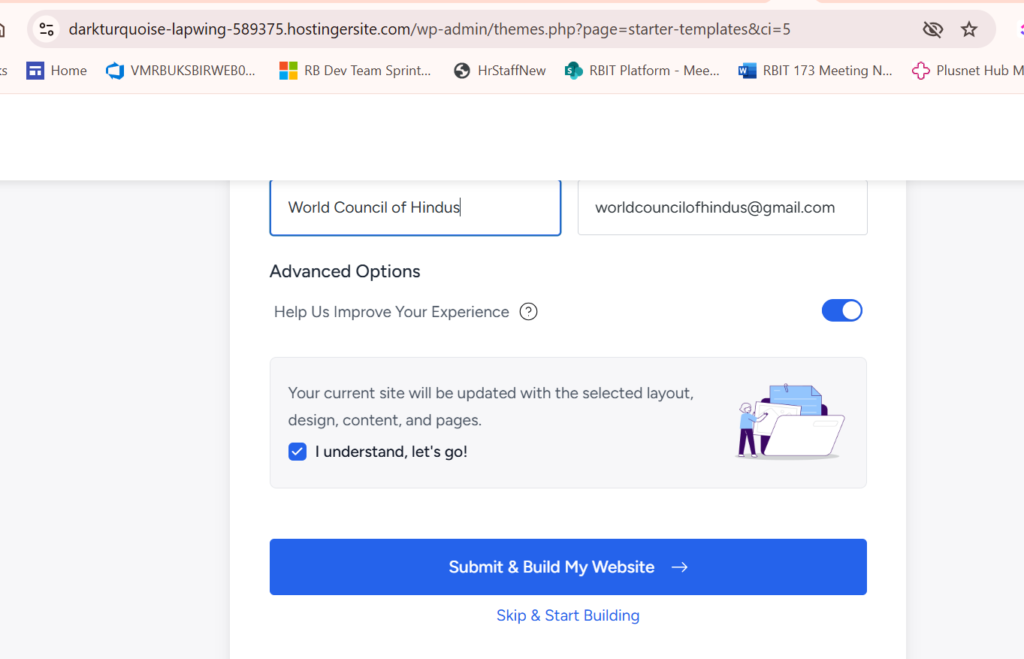Image resolution: width=1024 pixels, height=659 pixels.
Task: Click the World Council of Hindus name field
Action: (415, 207)
